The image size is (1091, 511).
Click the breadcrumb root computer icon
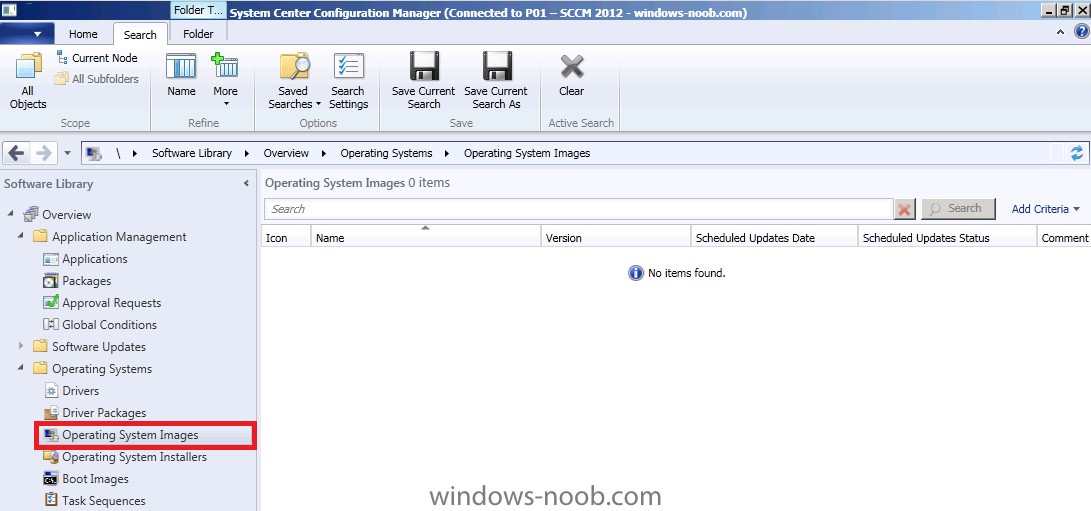[x=95, y=153]
